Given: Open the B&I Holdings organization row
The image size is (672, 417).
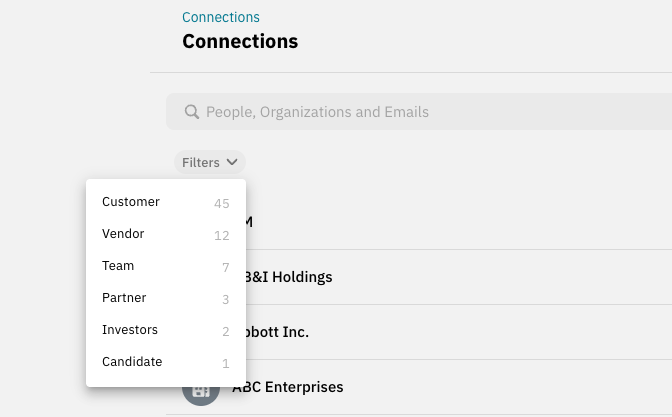Looking at the screenshot, I should pyautogui.click(x=290, y=277).
